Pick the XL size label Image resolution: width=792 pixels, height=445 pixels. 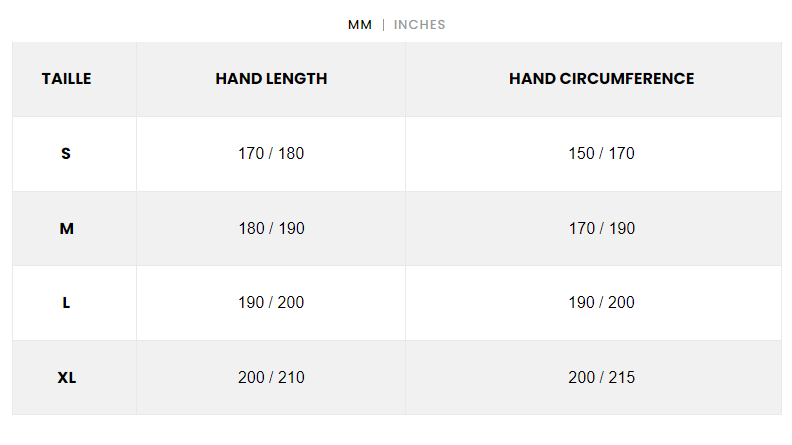[66, 378]
